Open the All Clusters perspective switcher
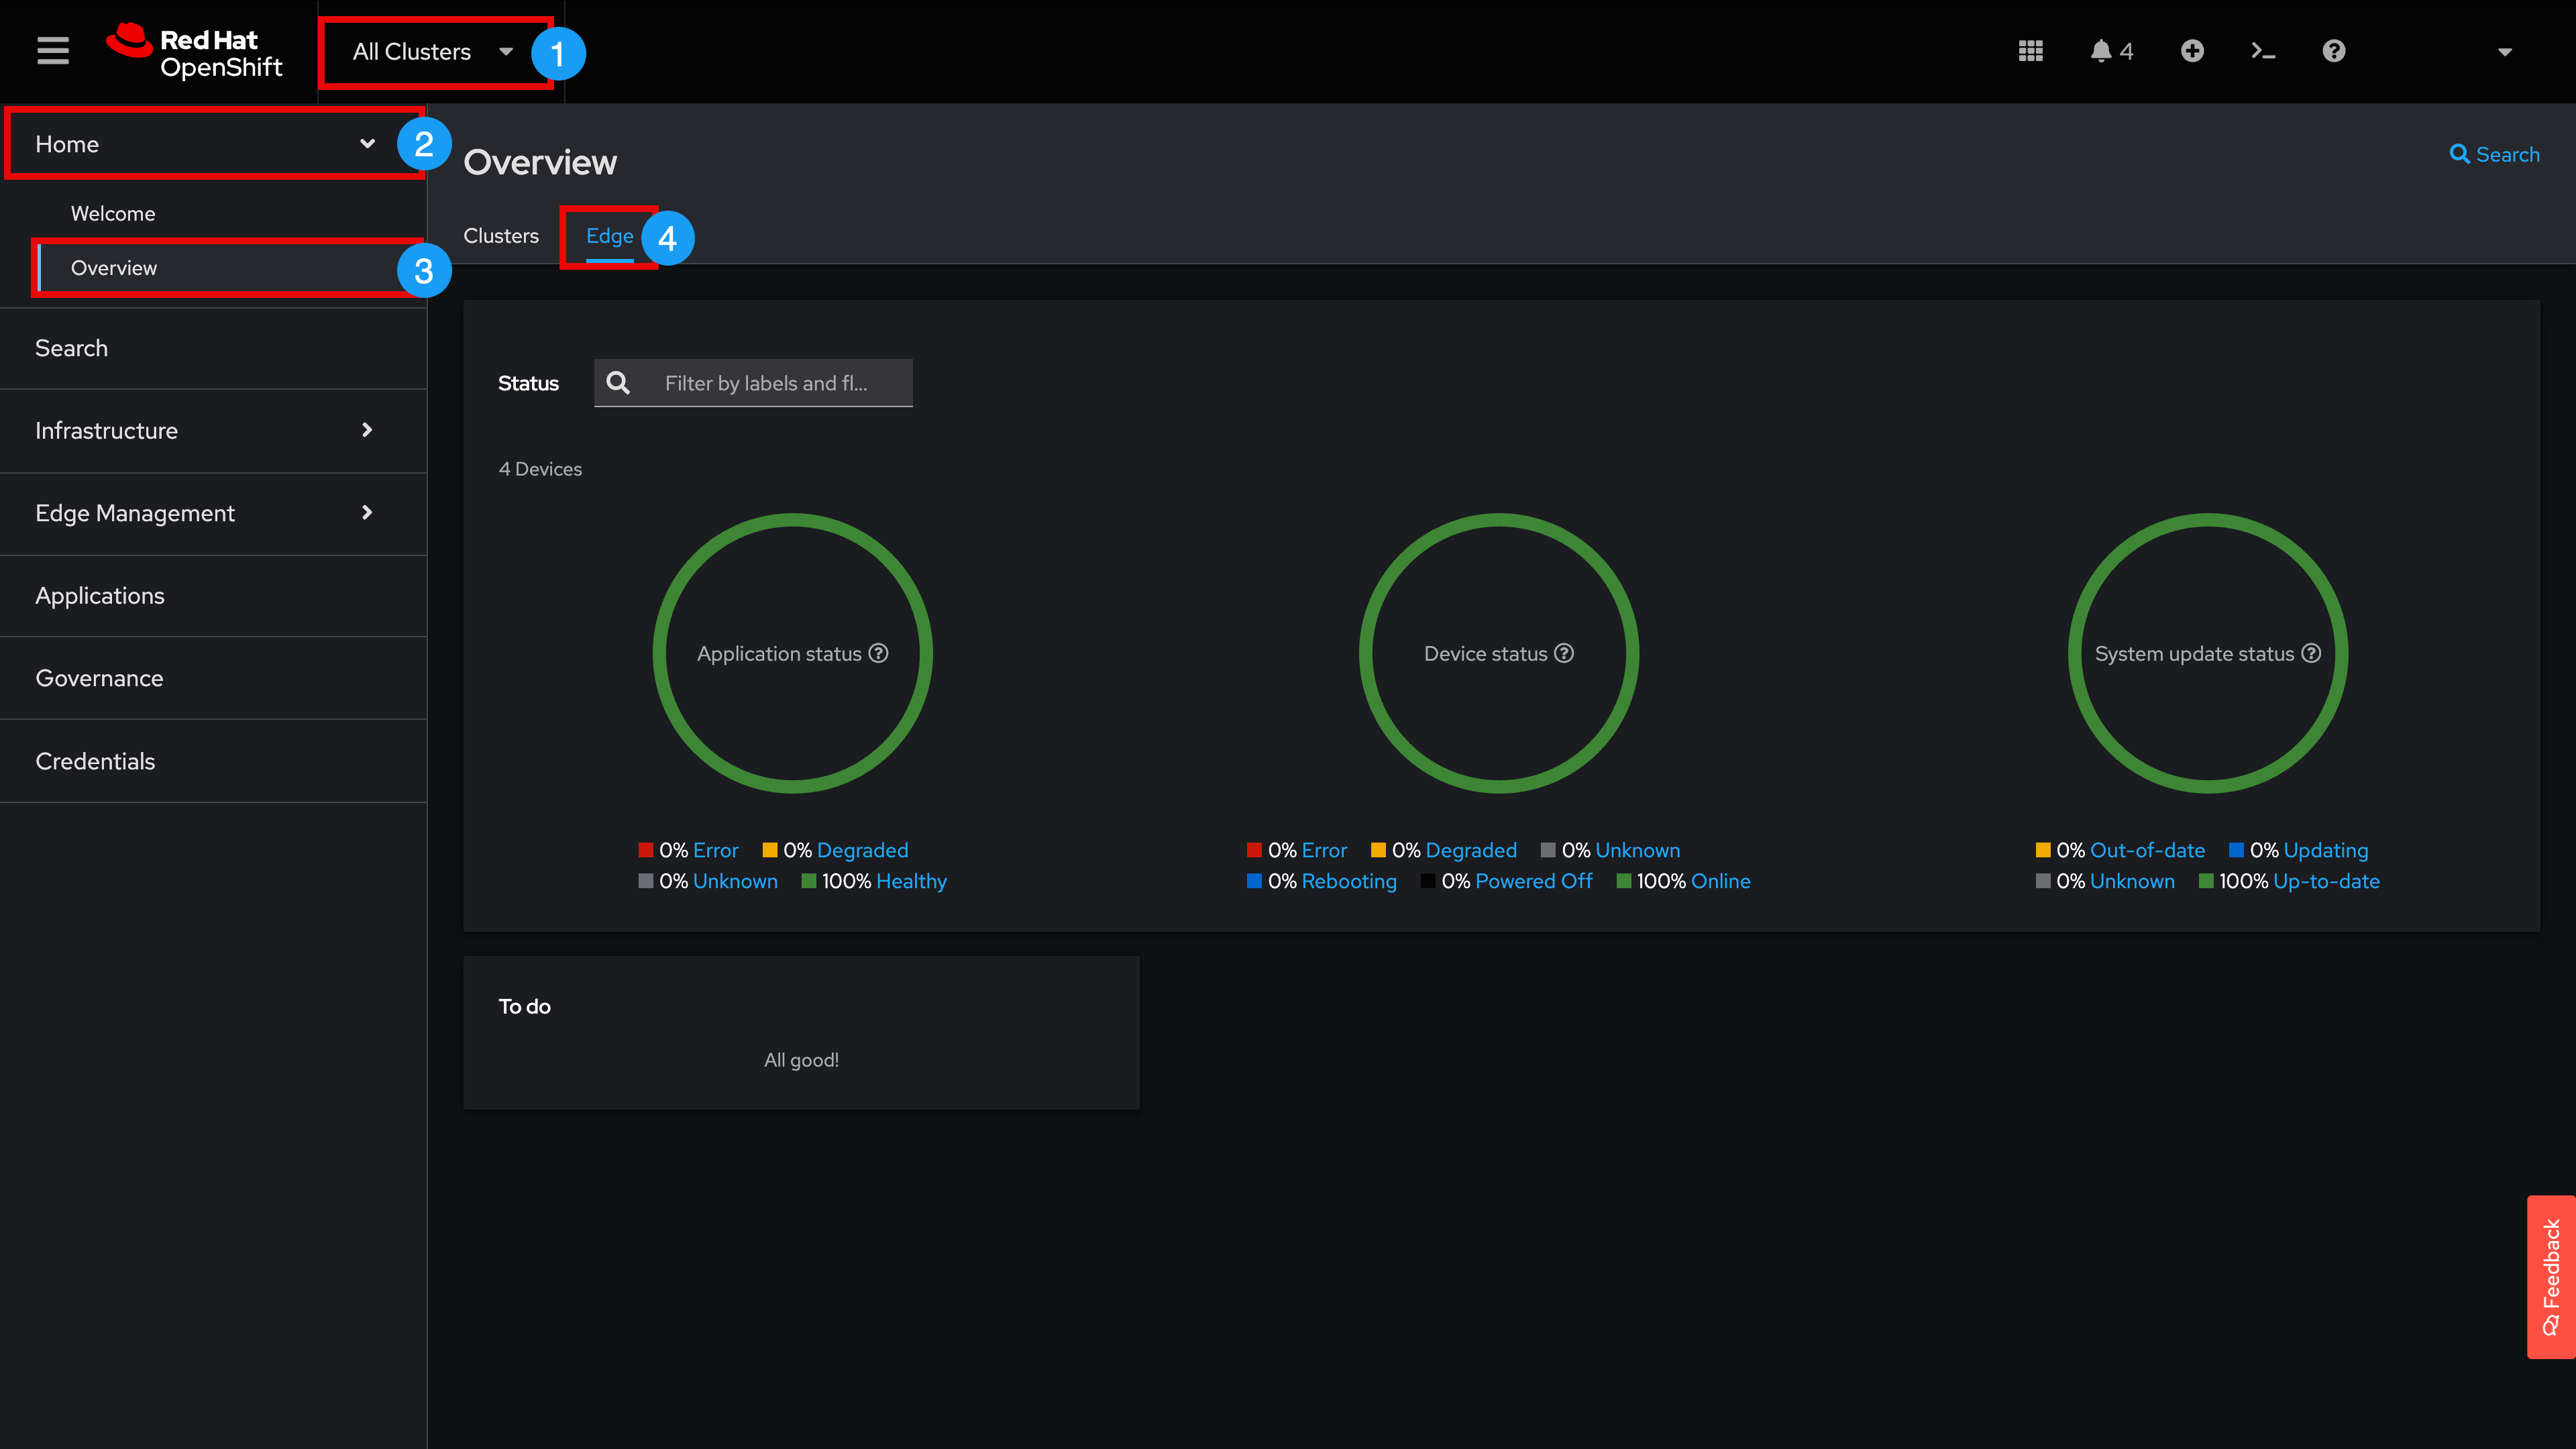 (433, 52)
